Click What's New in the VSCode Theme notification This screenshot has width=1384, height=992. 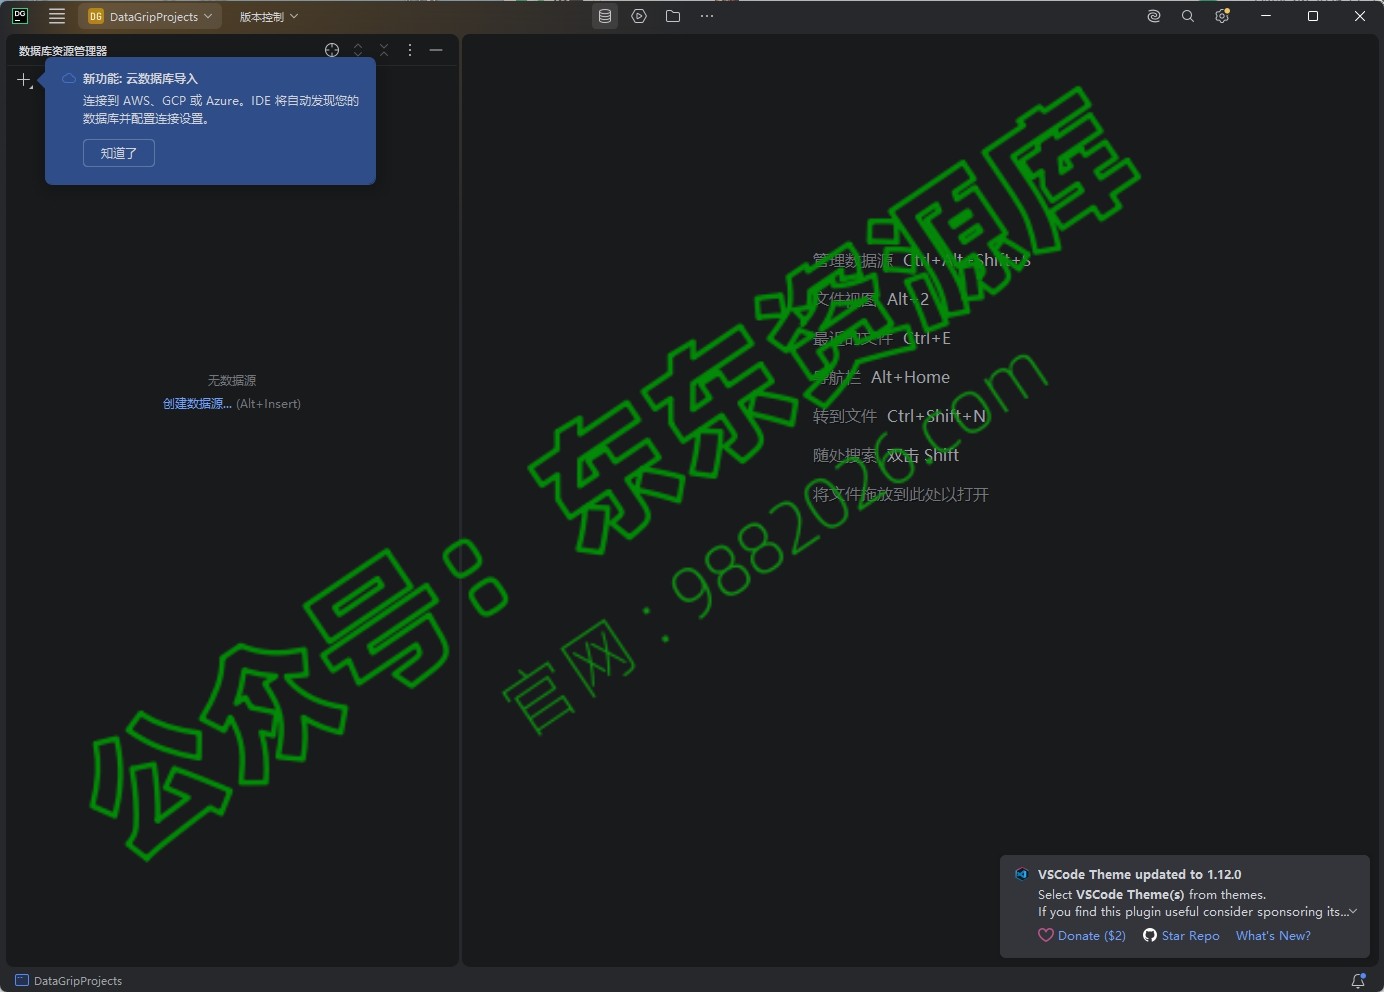pyautogui.click(x=1273, y=935)
